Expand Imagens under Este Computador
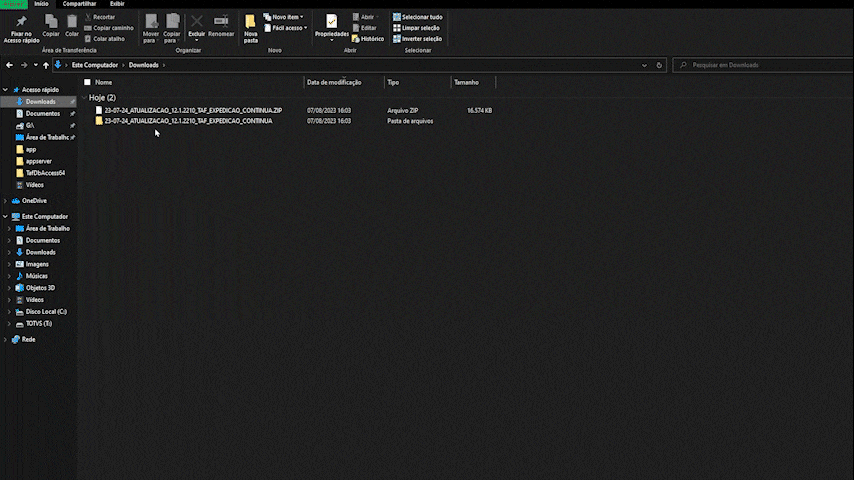The width and height of the screenshot is (854, 480). point(9,264)
